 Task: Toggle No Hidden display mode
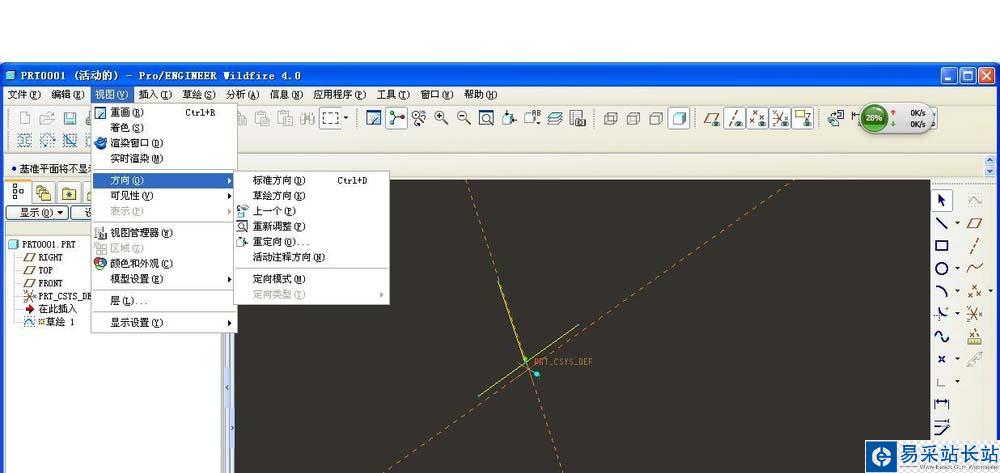click(656, 118)
